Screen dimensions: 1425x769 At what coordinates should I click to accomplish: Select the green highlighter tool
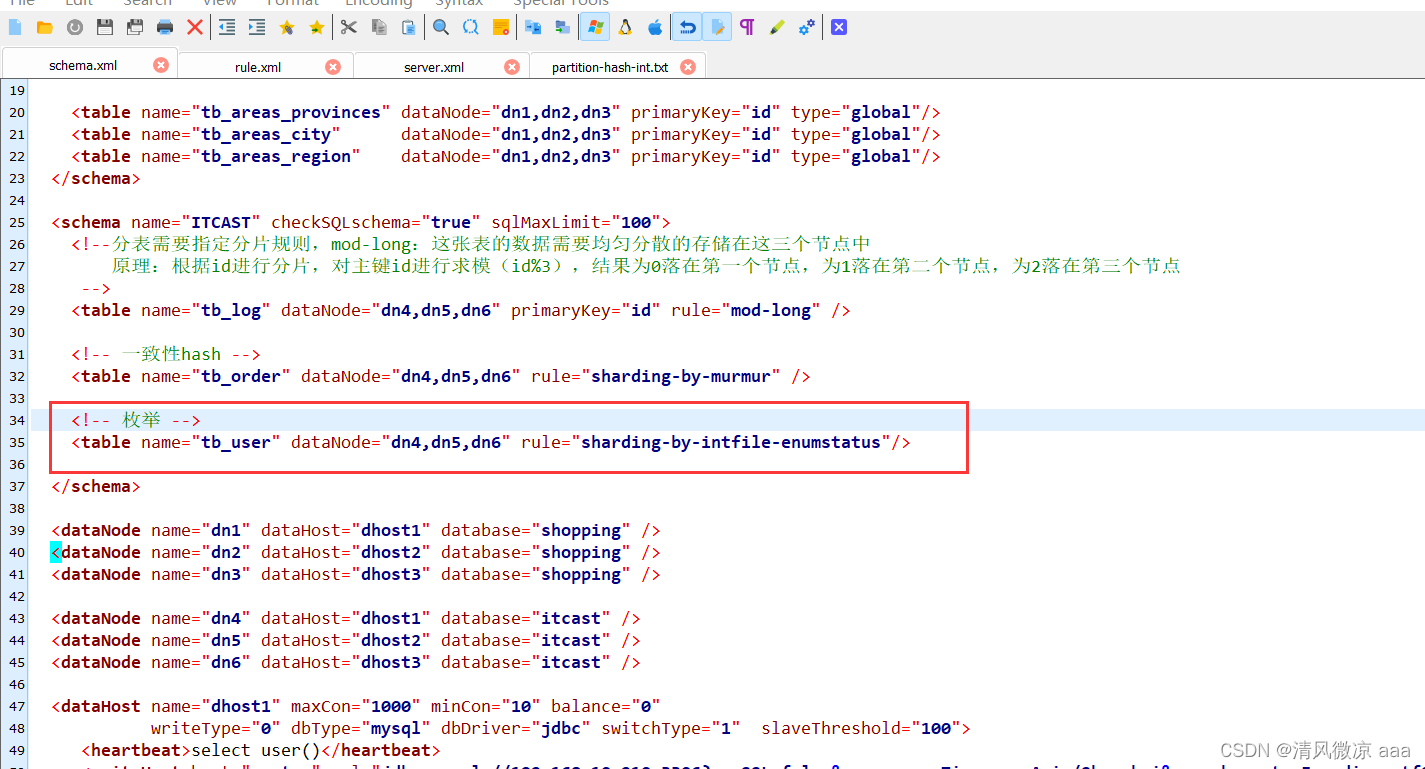[777, 28]
